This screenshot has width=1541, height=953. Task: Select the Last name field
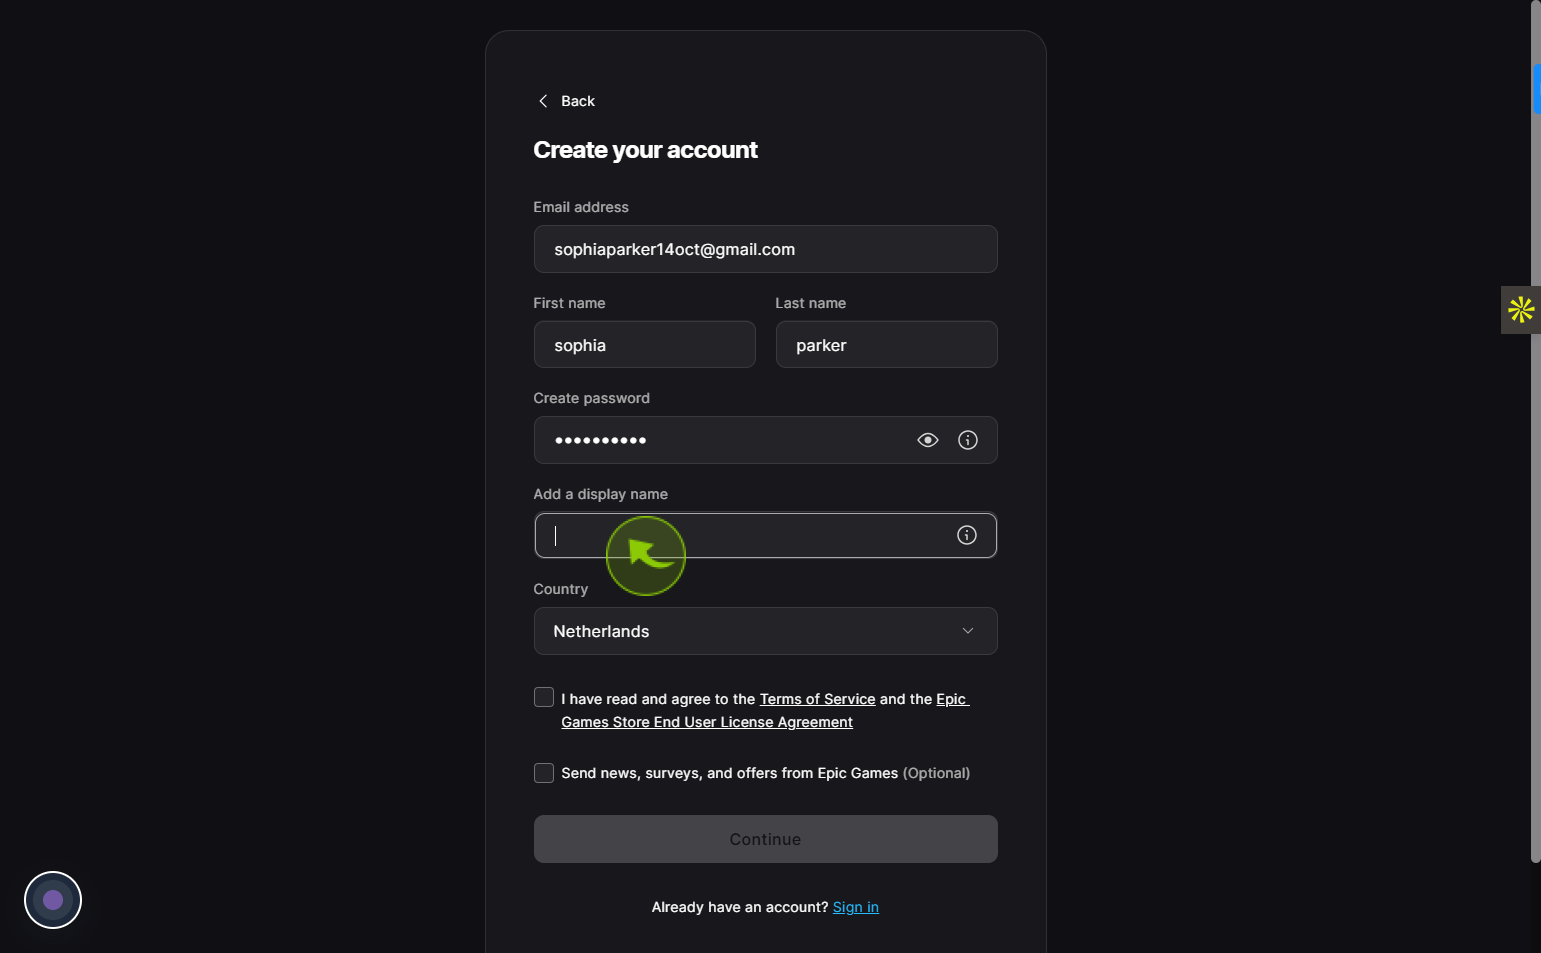(886, 344)
